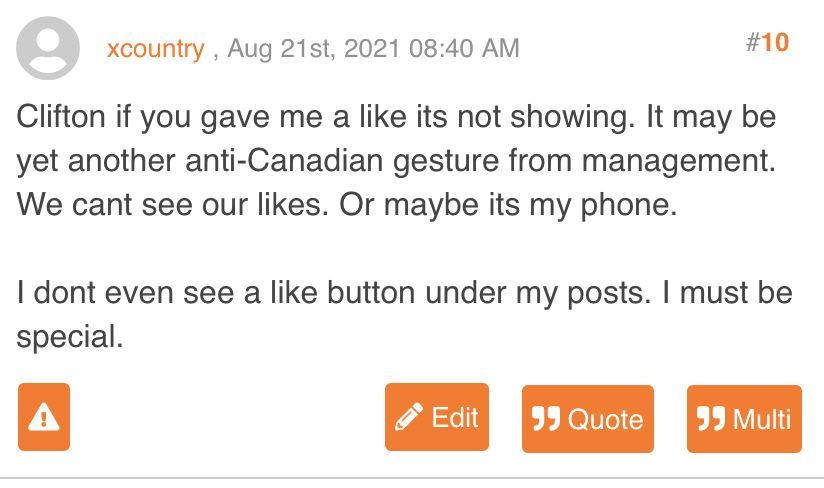Viewport: 824px width, 488px height.
Task: Click the quotation marks icon on Multi
Action: (x=711, y=419)
